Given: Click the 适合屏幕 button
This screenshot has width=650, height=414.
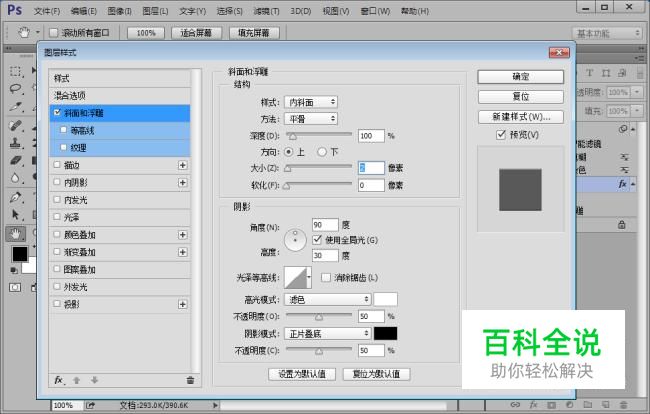Looking at the screenshot, I should coord(196,33).
